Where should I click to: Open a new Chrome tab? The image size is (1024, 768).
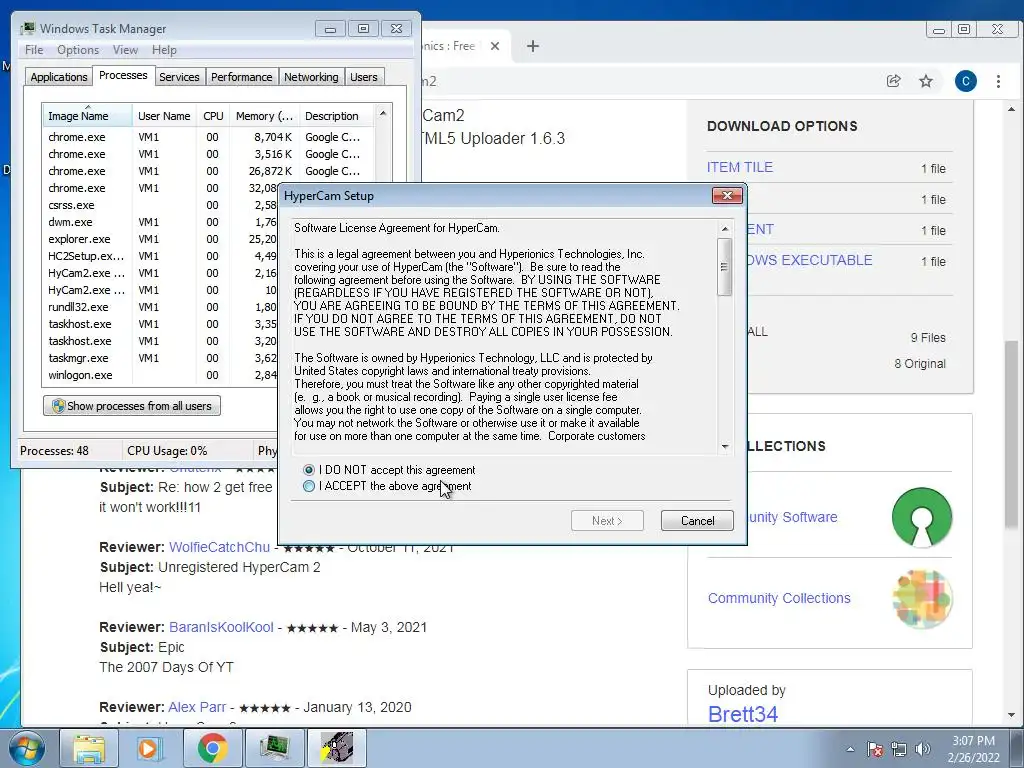click(533, 46)
